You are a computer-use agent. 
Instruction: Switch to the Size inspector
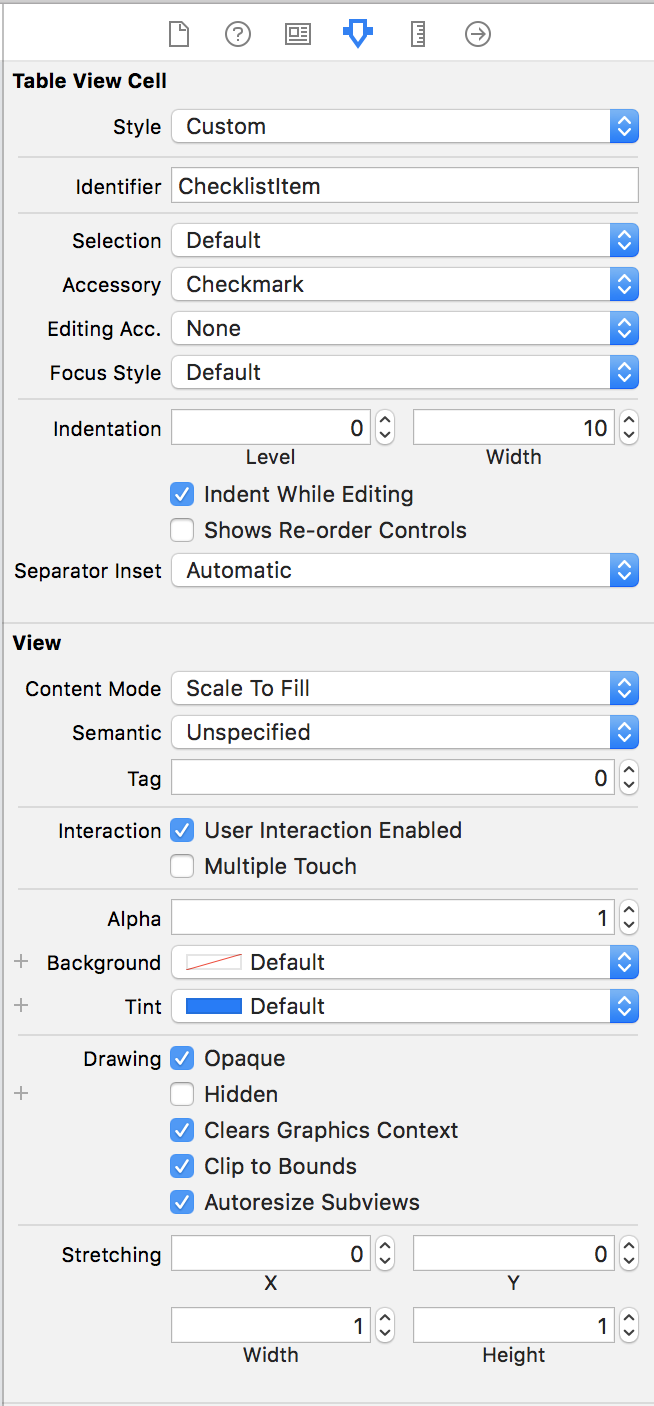click(418, 35)
